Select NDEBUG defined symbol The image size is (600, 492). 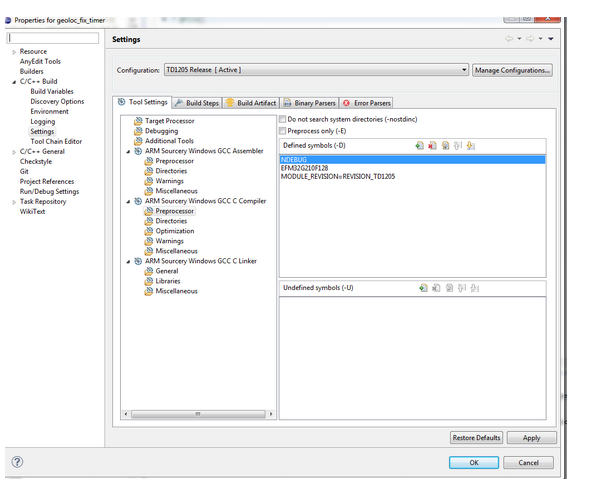tap(412, 160)
